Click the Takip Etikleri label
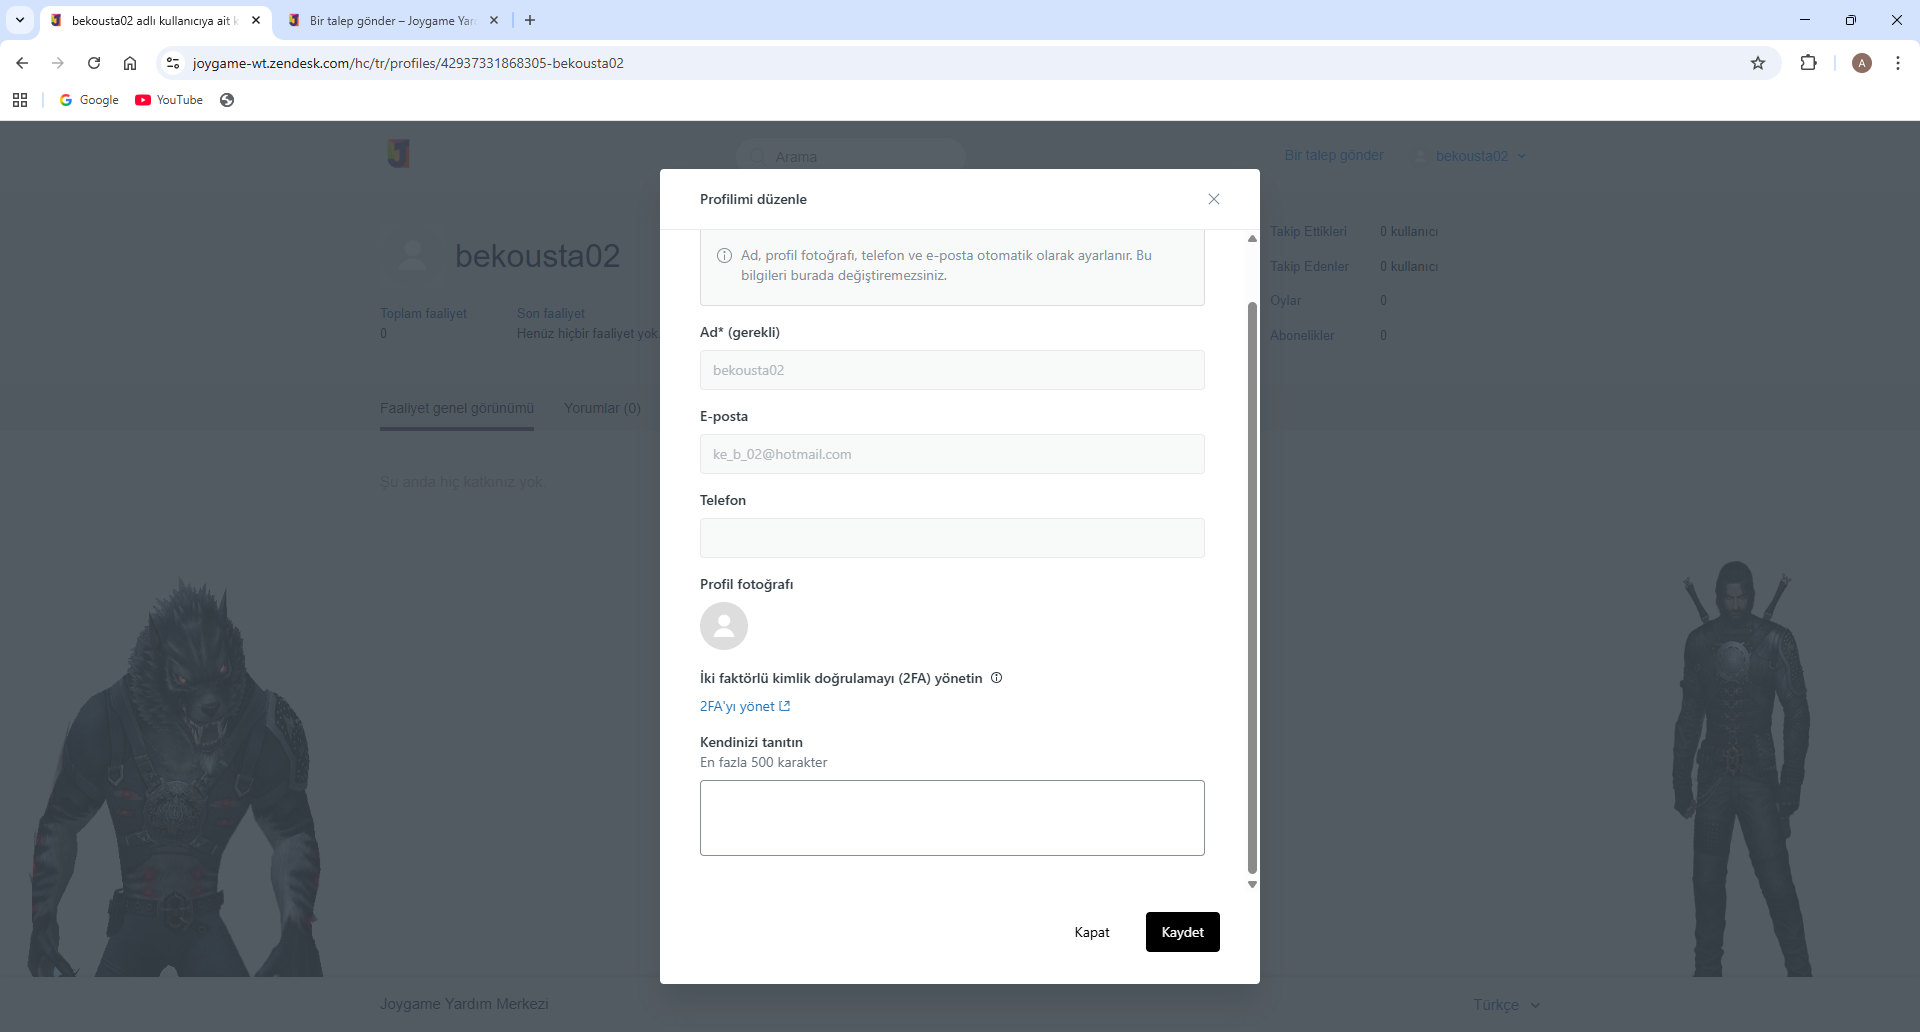Image resolution: width=1920 pixels, height=1032 pixels. click(x=1308, y=232)
